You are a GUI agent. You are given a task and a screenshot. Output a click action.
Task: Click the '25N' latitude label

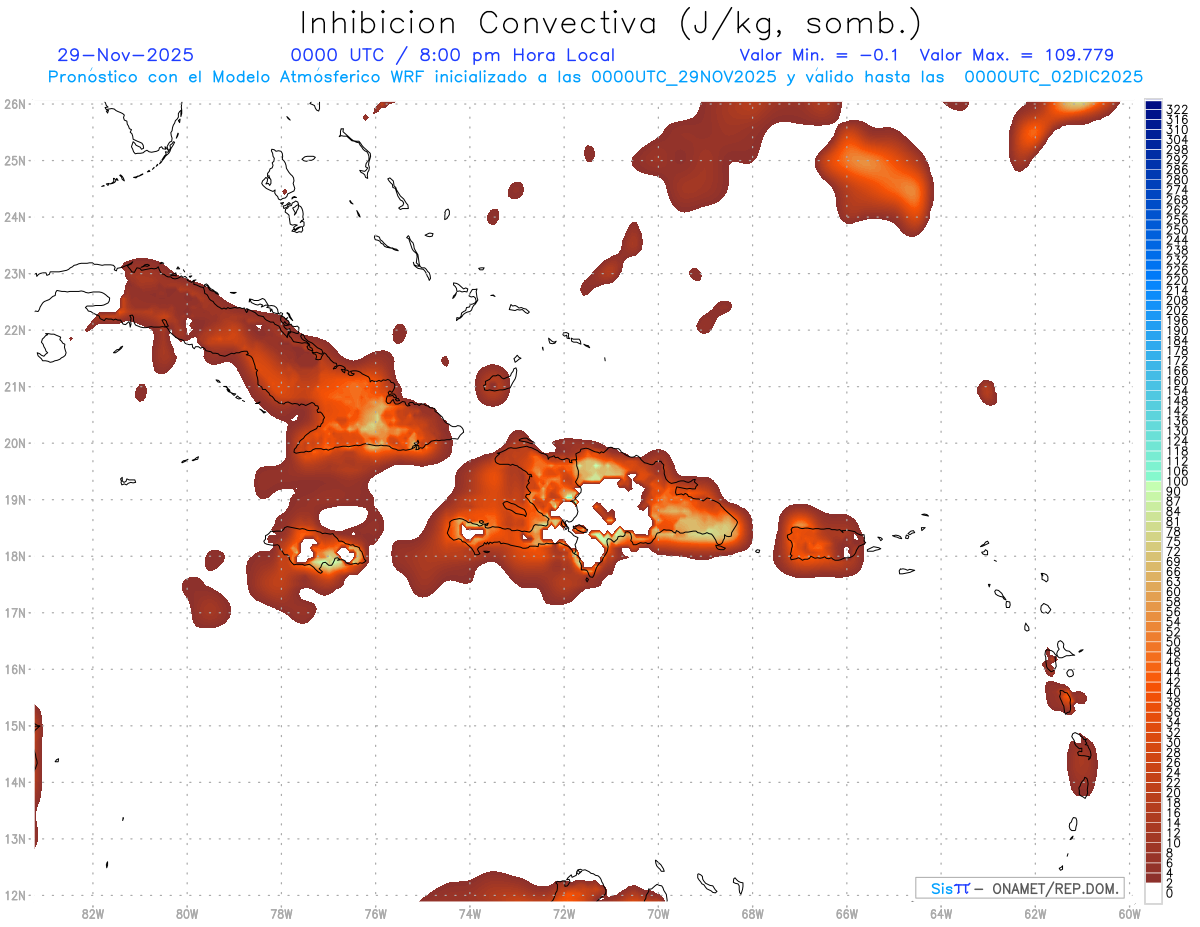tap(15, 160)
